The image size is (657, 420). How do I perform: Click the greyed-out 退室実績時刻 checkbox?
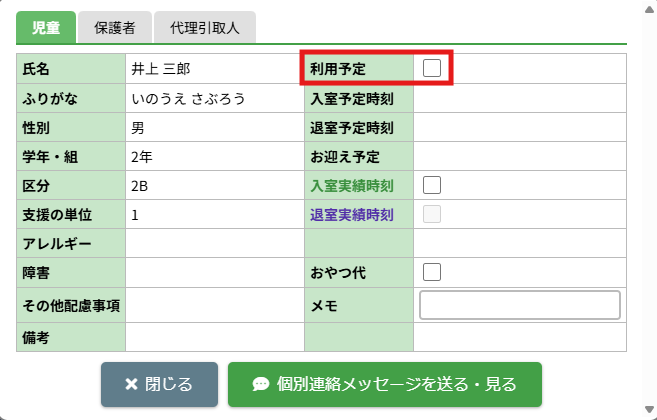[x=432, y=214]
